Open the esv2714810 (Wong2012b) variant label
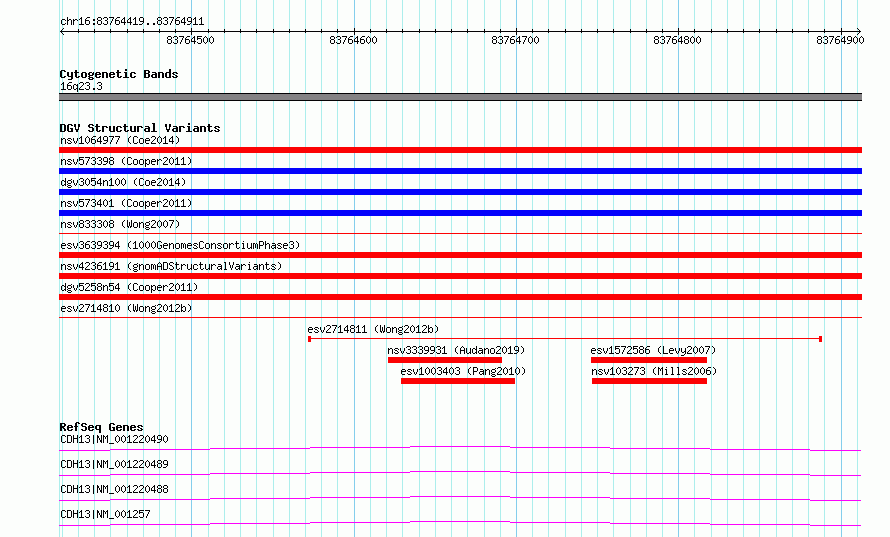Viewport: 890px width, 537px height. [x=126, y=308]
